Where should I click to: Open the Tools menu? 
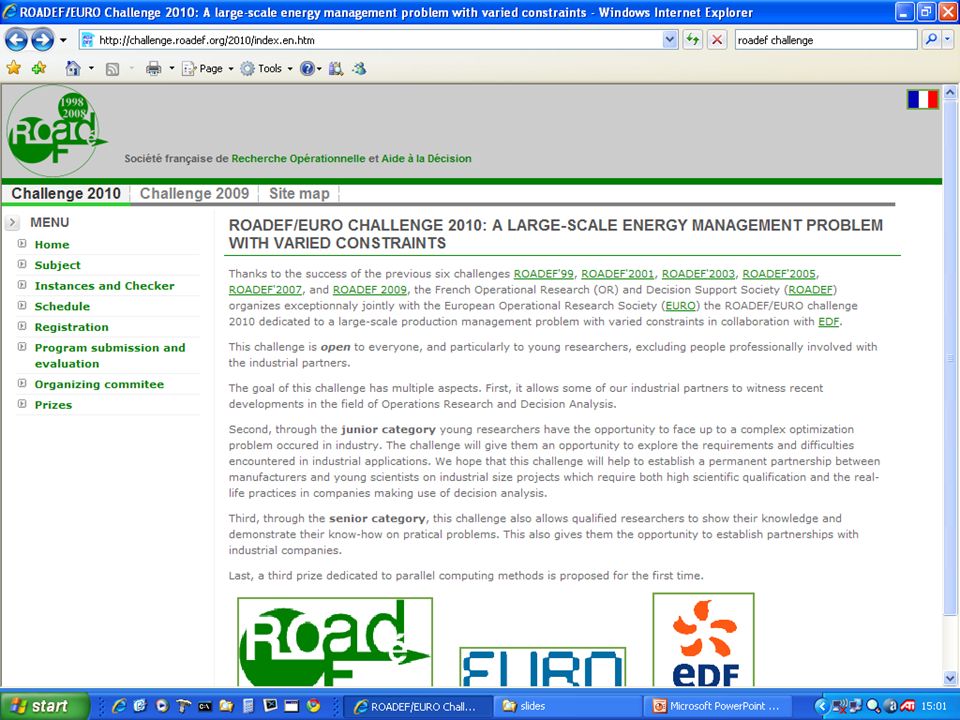[x=266, y=69]
